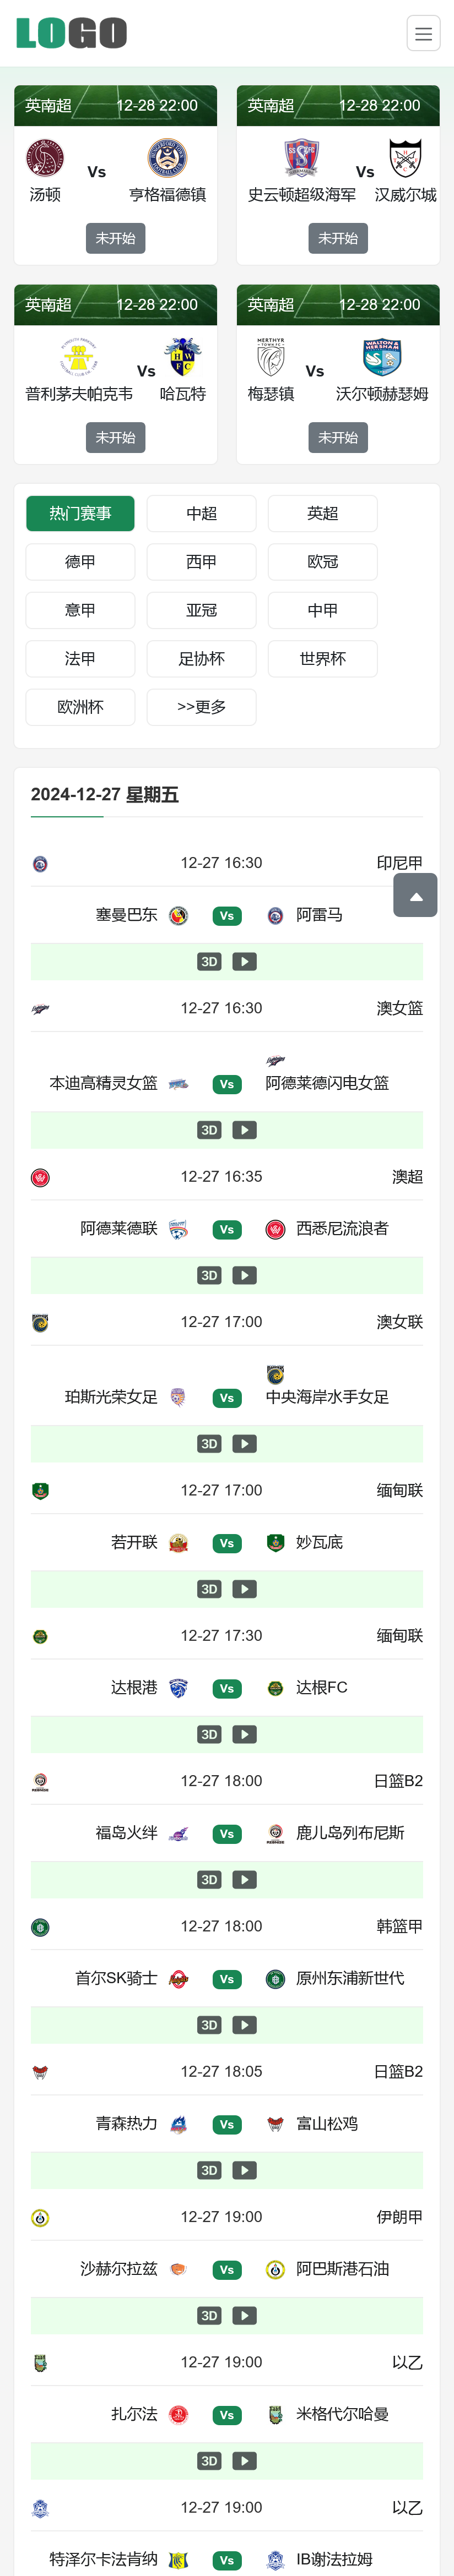This screenshot has height=2576, width=454.
Task: Click the Swindon Town team crest
Action: (x=300, y=158)
